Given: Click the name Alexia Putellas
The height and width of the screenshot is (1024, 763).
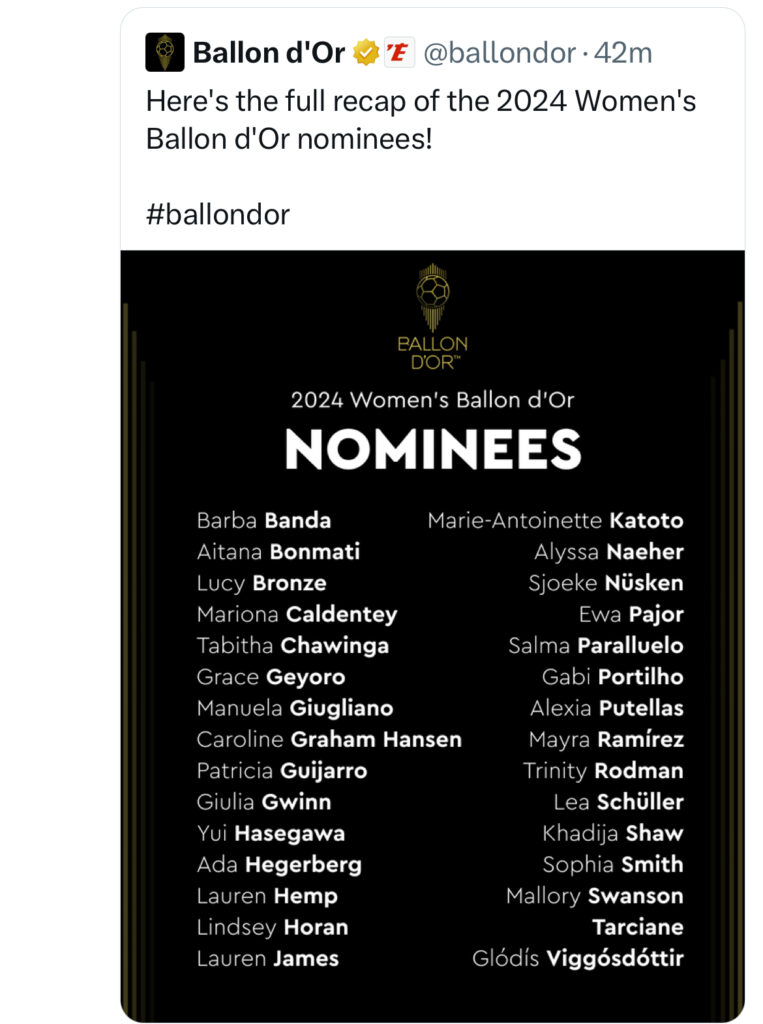Looking at the screenshot, I should 607,708.
